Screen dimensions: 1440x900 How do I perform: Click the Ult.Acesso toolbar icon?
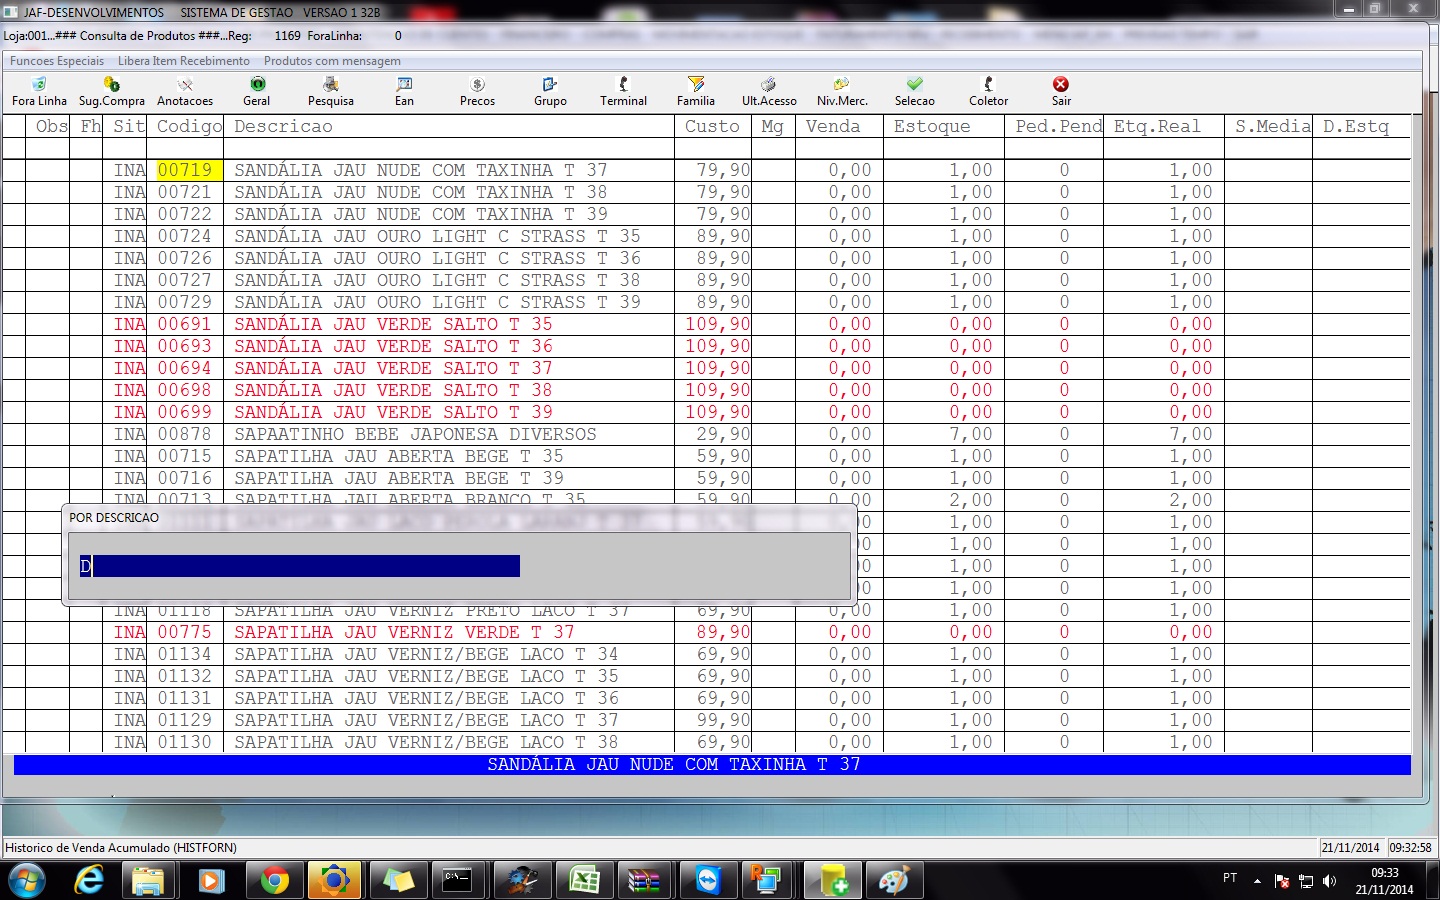tap(769, 85)
